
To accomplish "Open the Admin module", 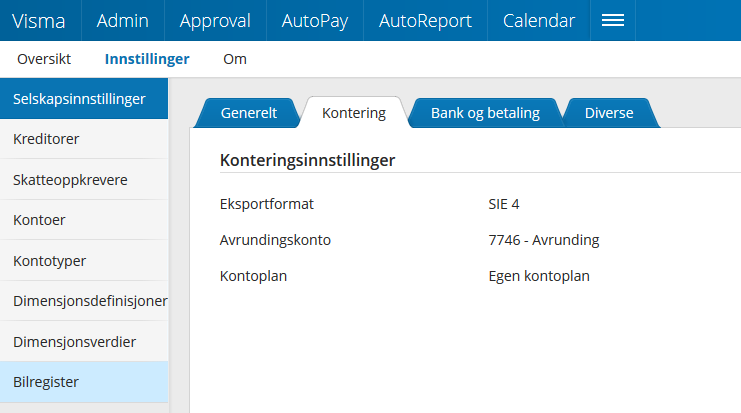I will tap(121, 20).
